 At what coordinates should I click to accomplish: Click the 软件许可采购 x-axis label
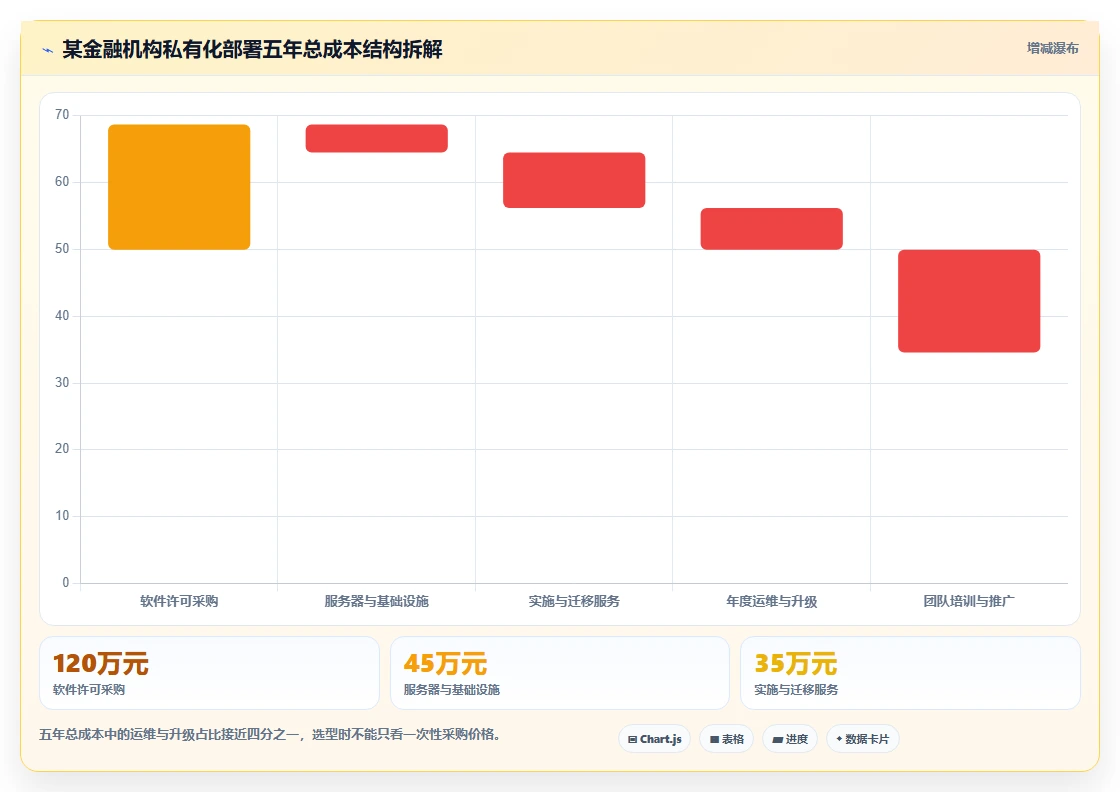179,601
